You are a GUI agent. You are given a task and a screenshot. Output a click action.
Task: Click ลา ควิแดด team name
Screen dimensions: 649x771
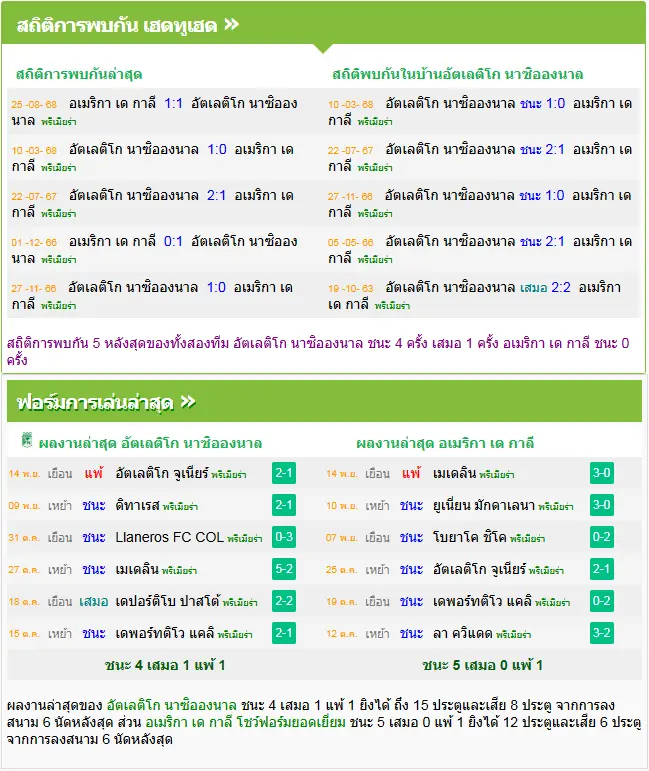462,633
